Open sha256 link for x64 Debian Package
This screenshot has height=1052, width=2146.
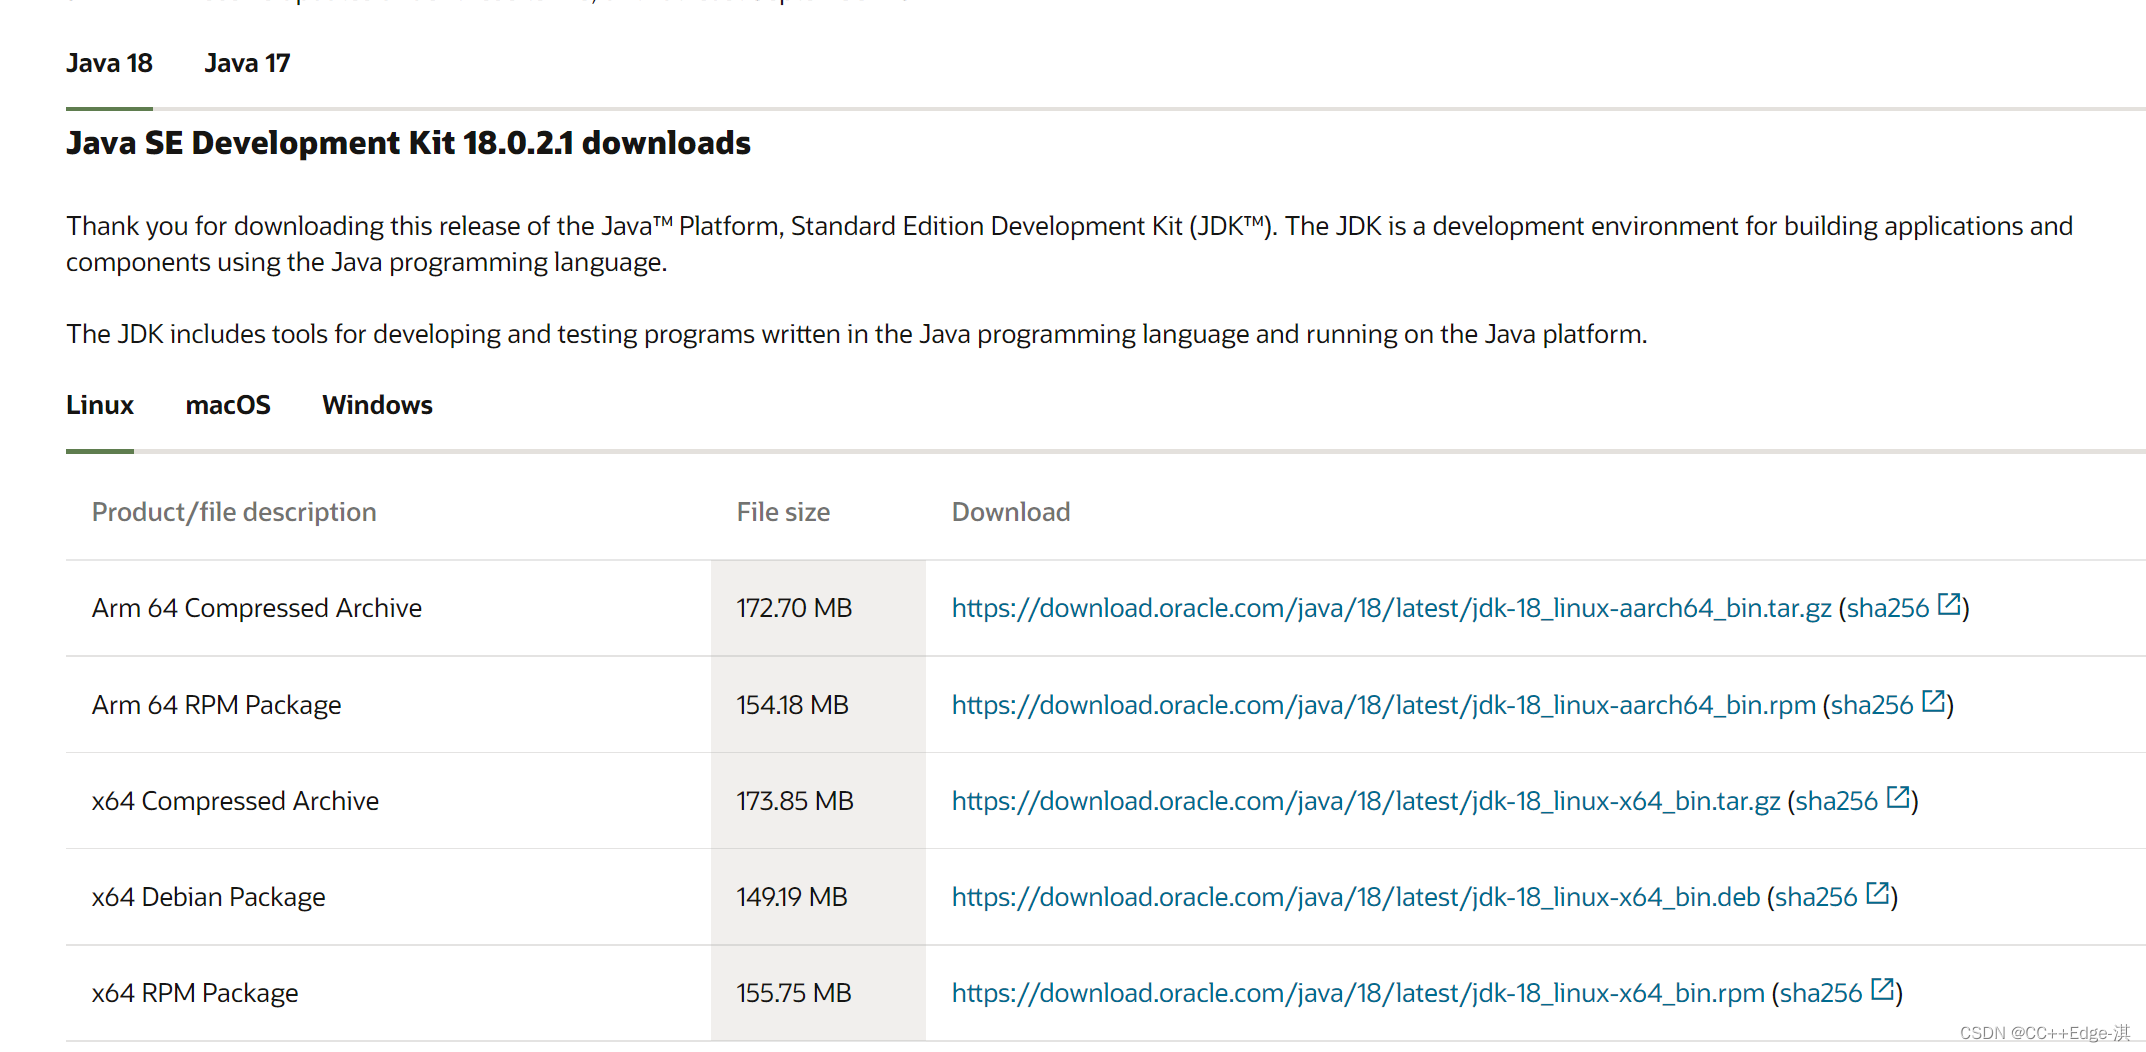1816,897
